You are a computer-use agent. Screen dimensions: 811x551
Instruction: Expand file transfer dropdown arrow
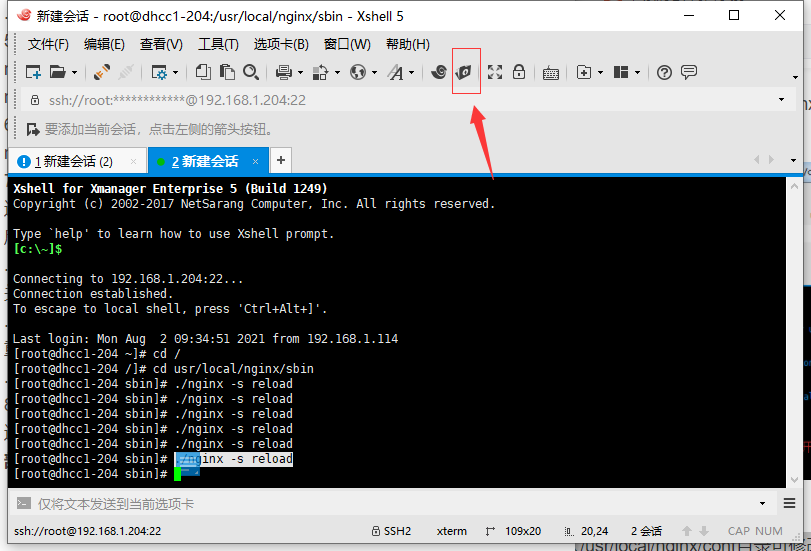click(x=337, y=73)
